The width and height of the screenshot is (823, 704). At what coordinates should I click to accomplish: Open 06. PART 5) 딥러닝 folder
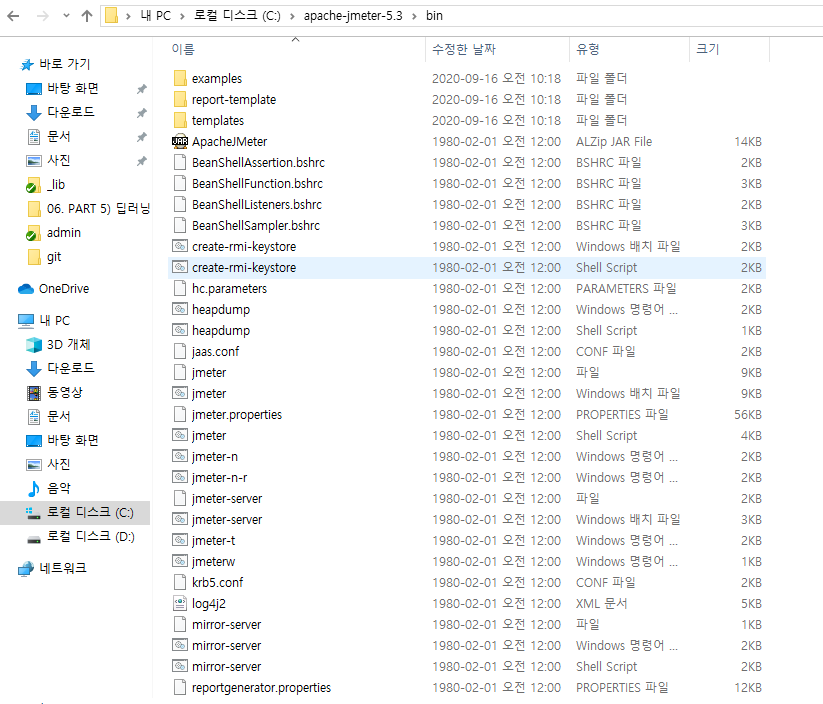(88, 209)
